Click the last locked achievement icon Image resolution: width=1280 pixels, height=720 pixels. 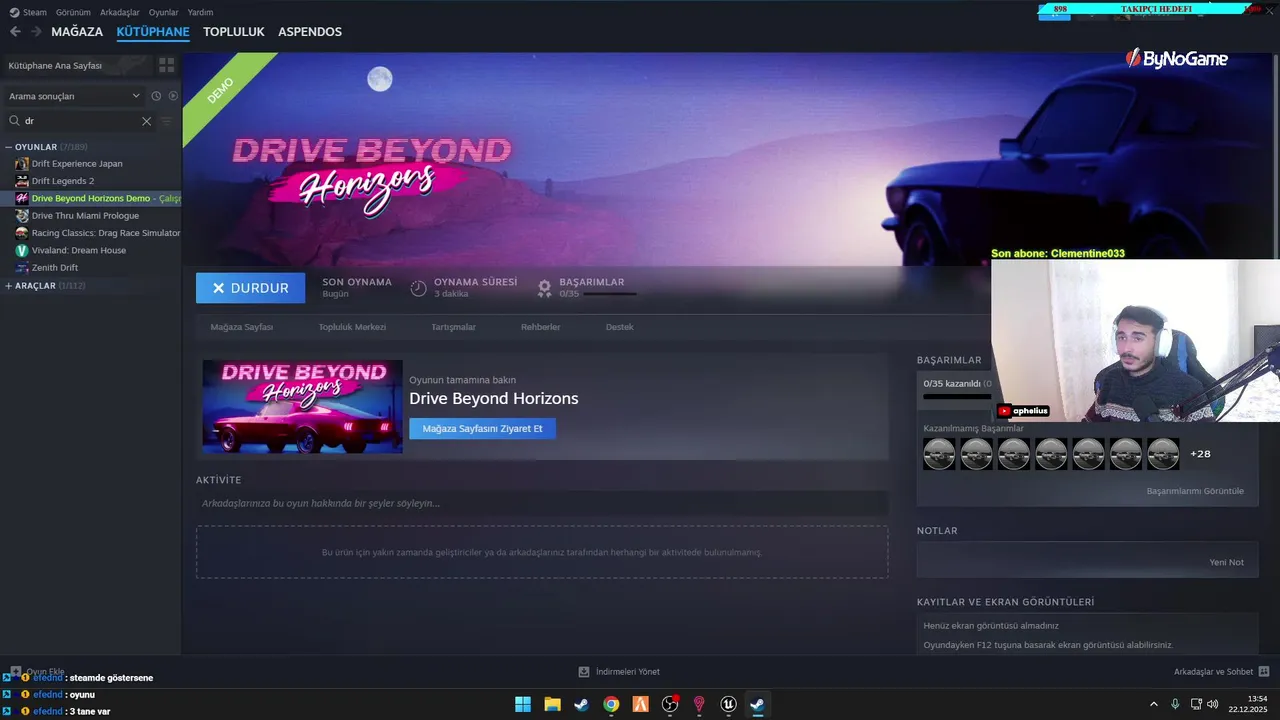[x=1163, y=454]
